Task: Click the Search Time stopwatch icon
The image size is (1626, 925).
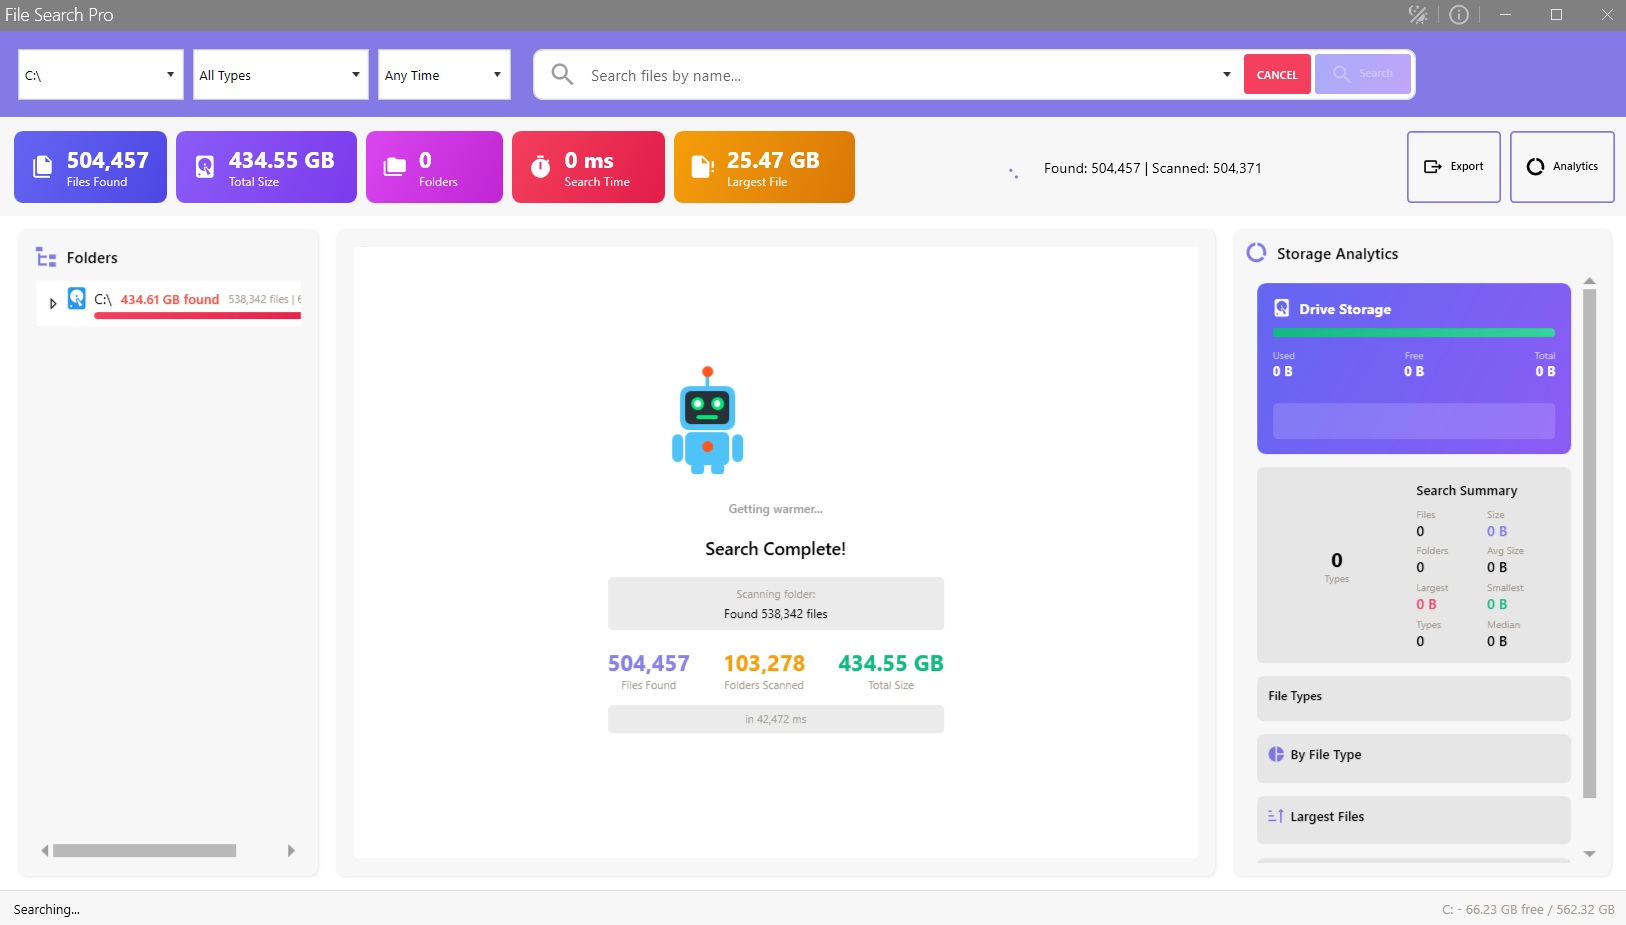Action: click(x=540, y=167)
